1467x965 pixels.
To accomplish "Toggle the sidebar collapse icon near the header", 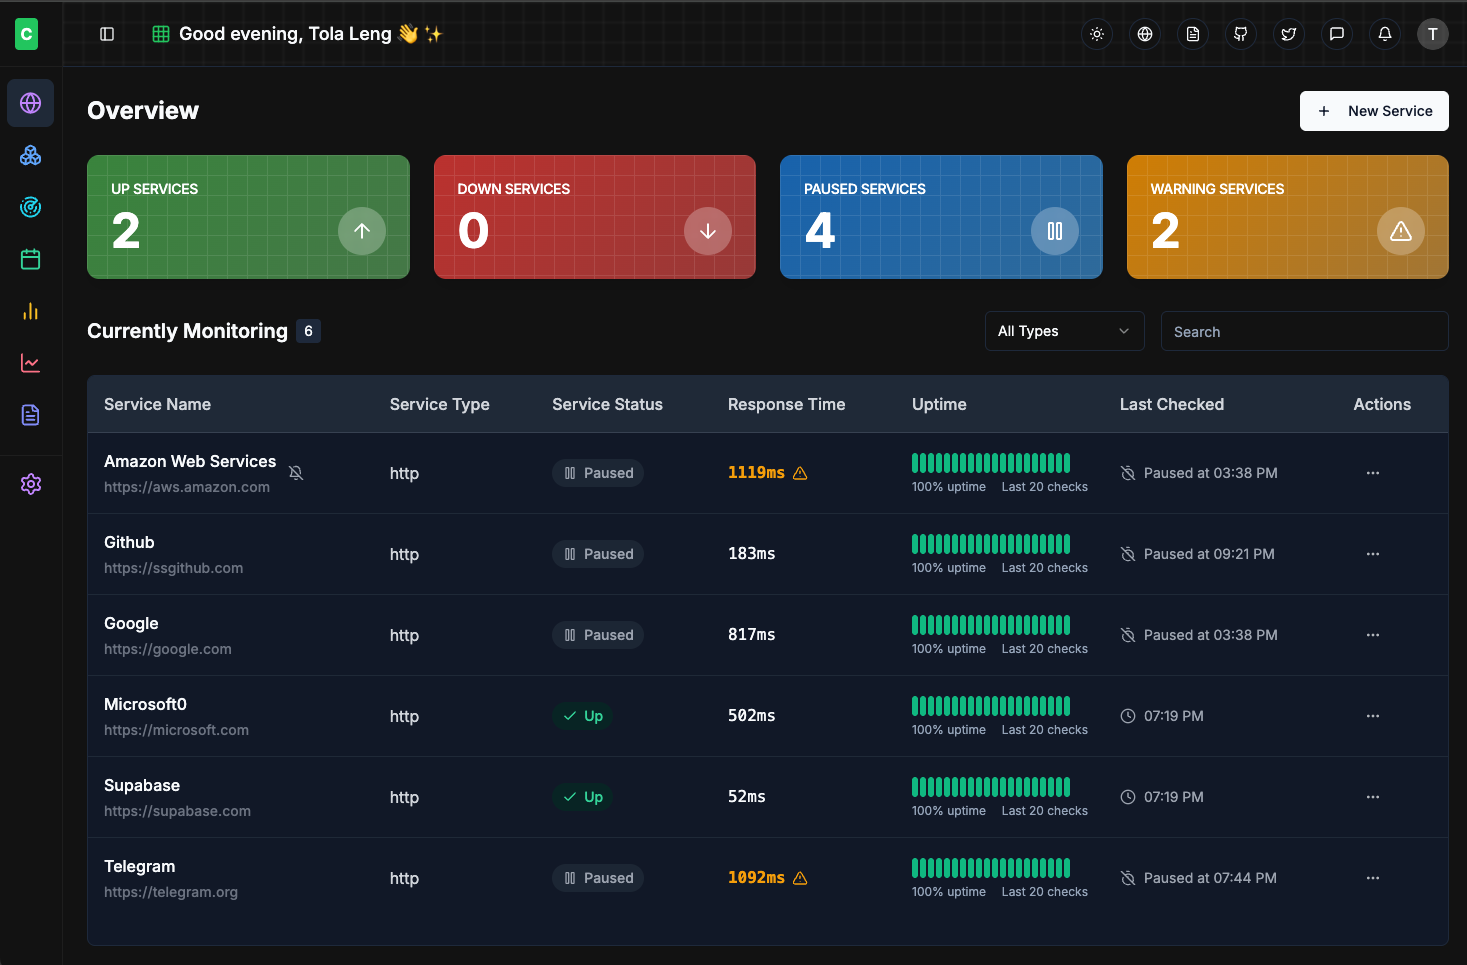I will tap(106, 33).
